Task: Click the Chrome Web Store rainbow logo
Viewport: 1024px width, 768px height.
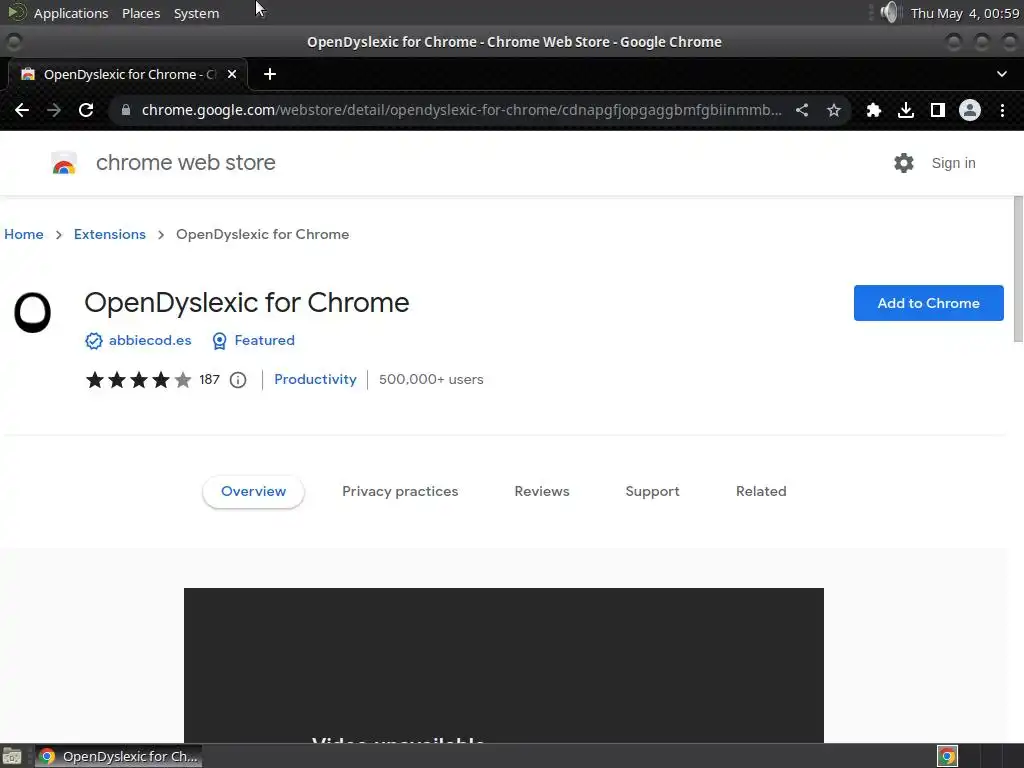Action: coord(64,163)
